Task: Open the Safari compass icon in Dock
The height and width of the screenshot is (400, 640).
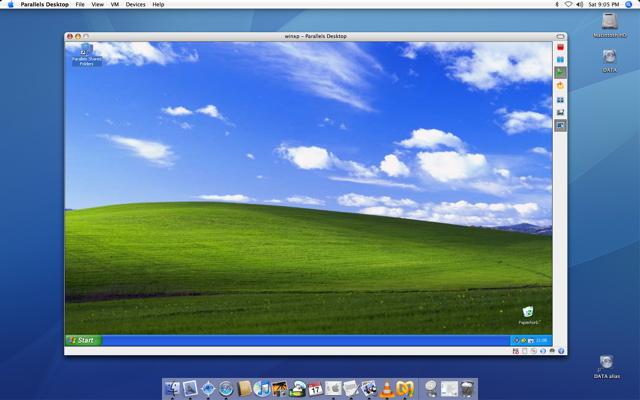Action: click(208, 389)
